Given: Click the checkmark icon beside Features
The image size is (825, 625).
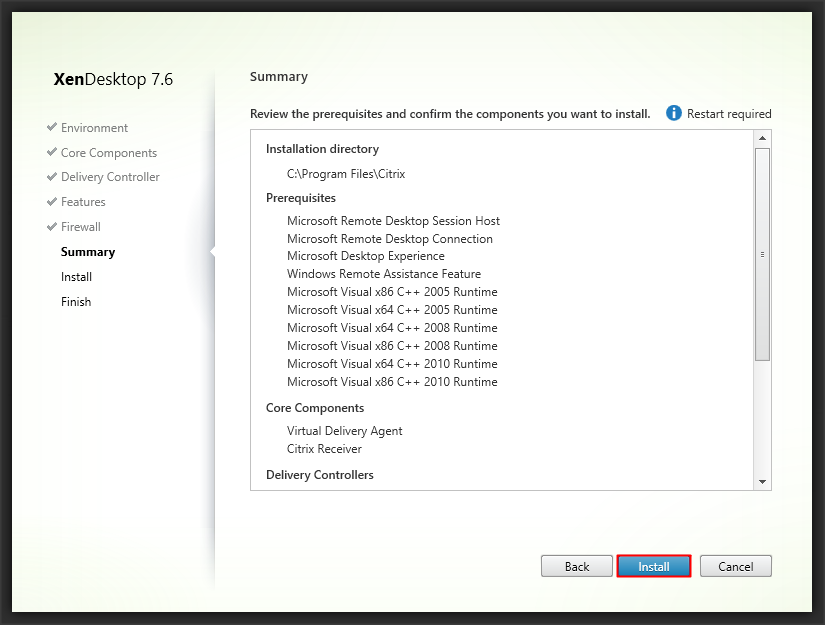Looking at the screenshot, I should coord(51,202).
